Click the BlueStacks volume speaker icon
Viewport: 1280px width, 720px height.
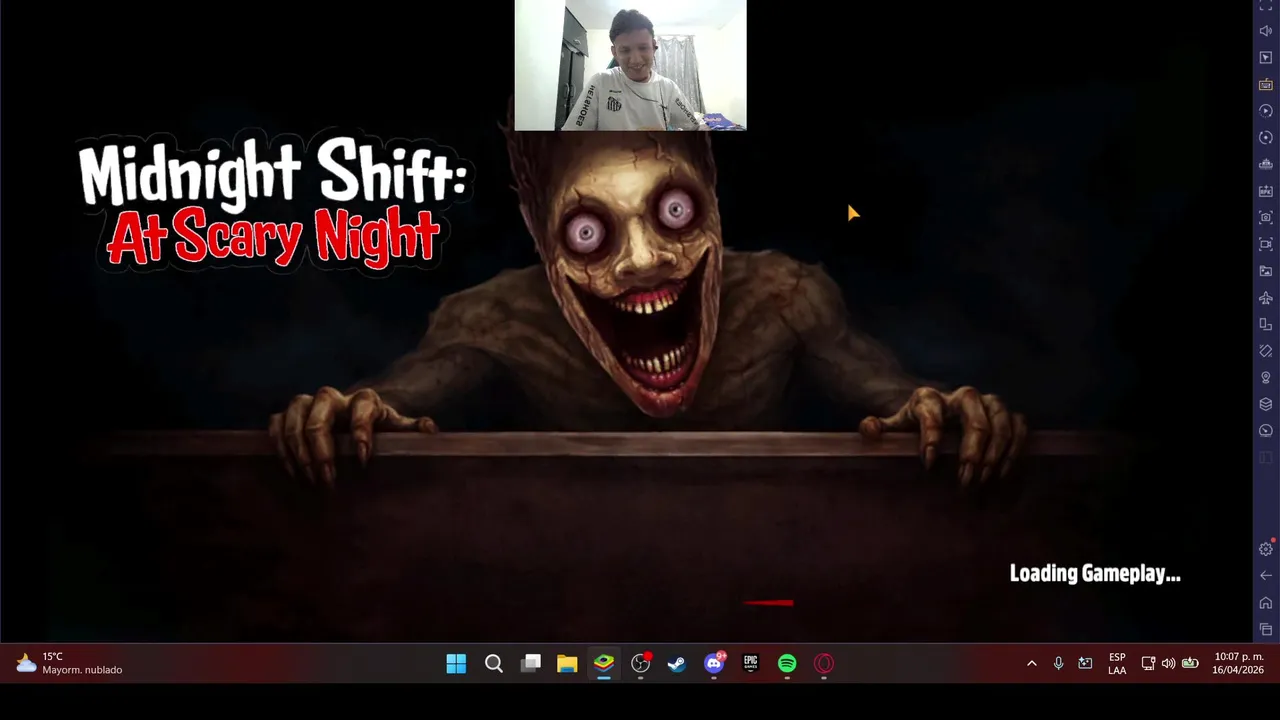point(1265,31)
